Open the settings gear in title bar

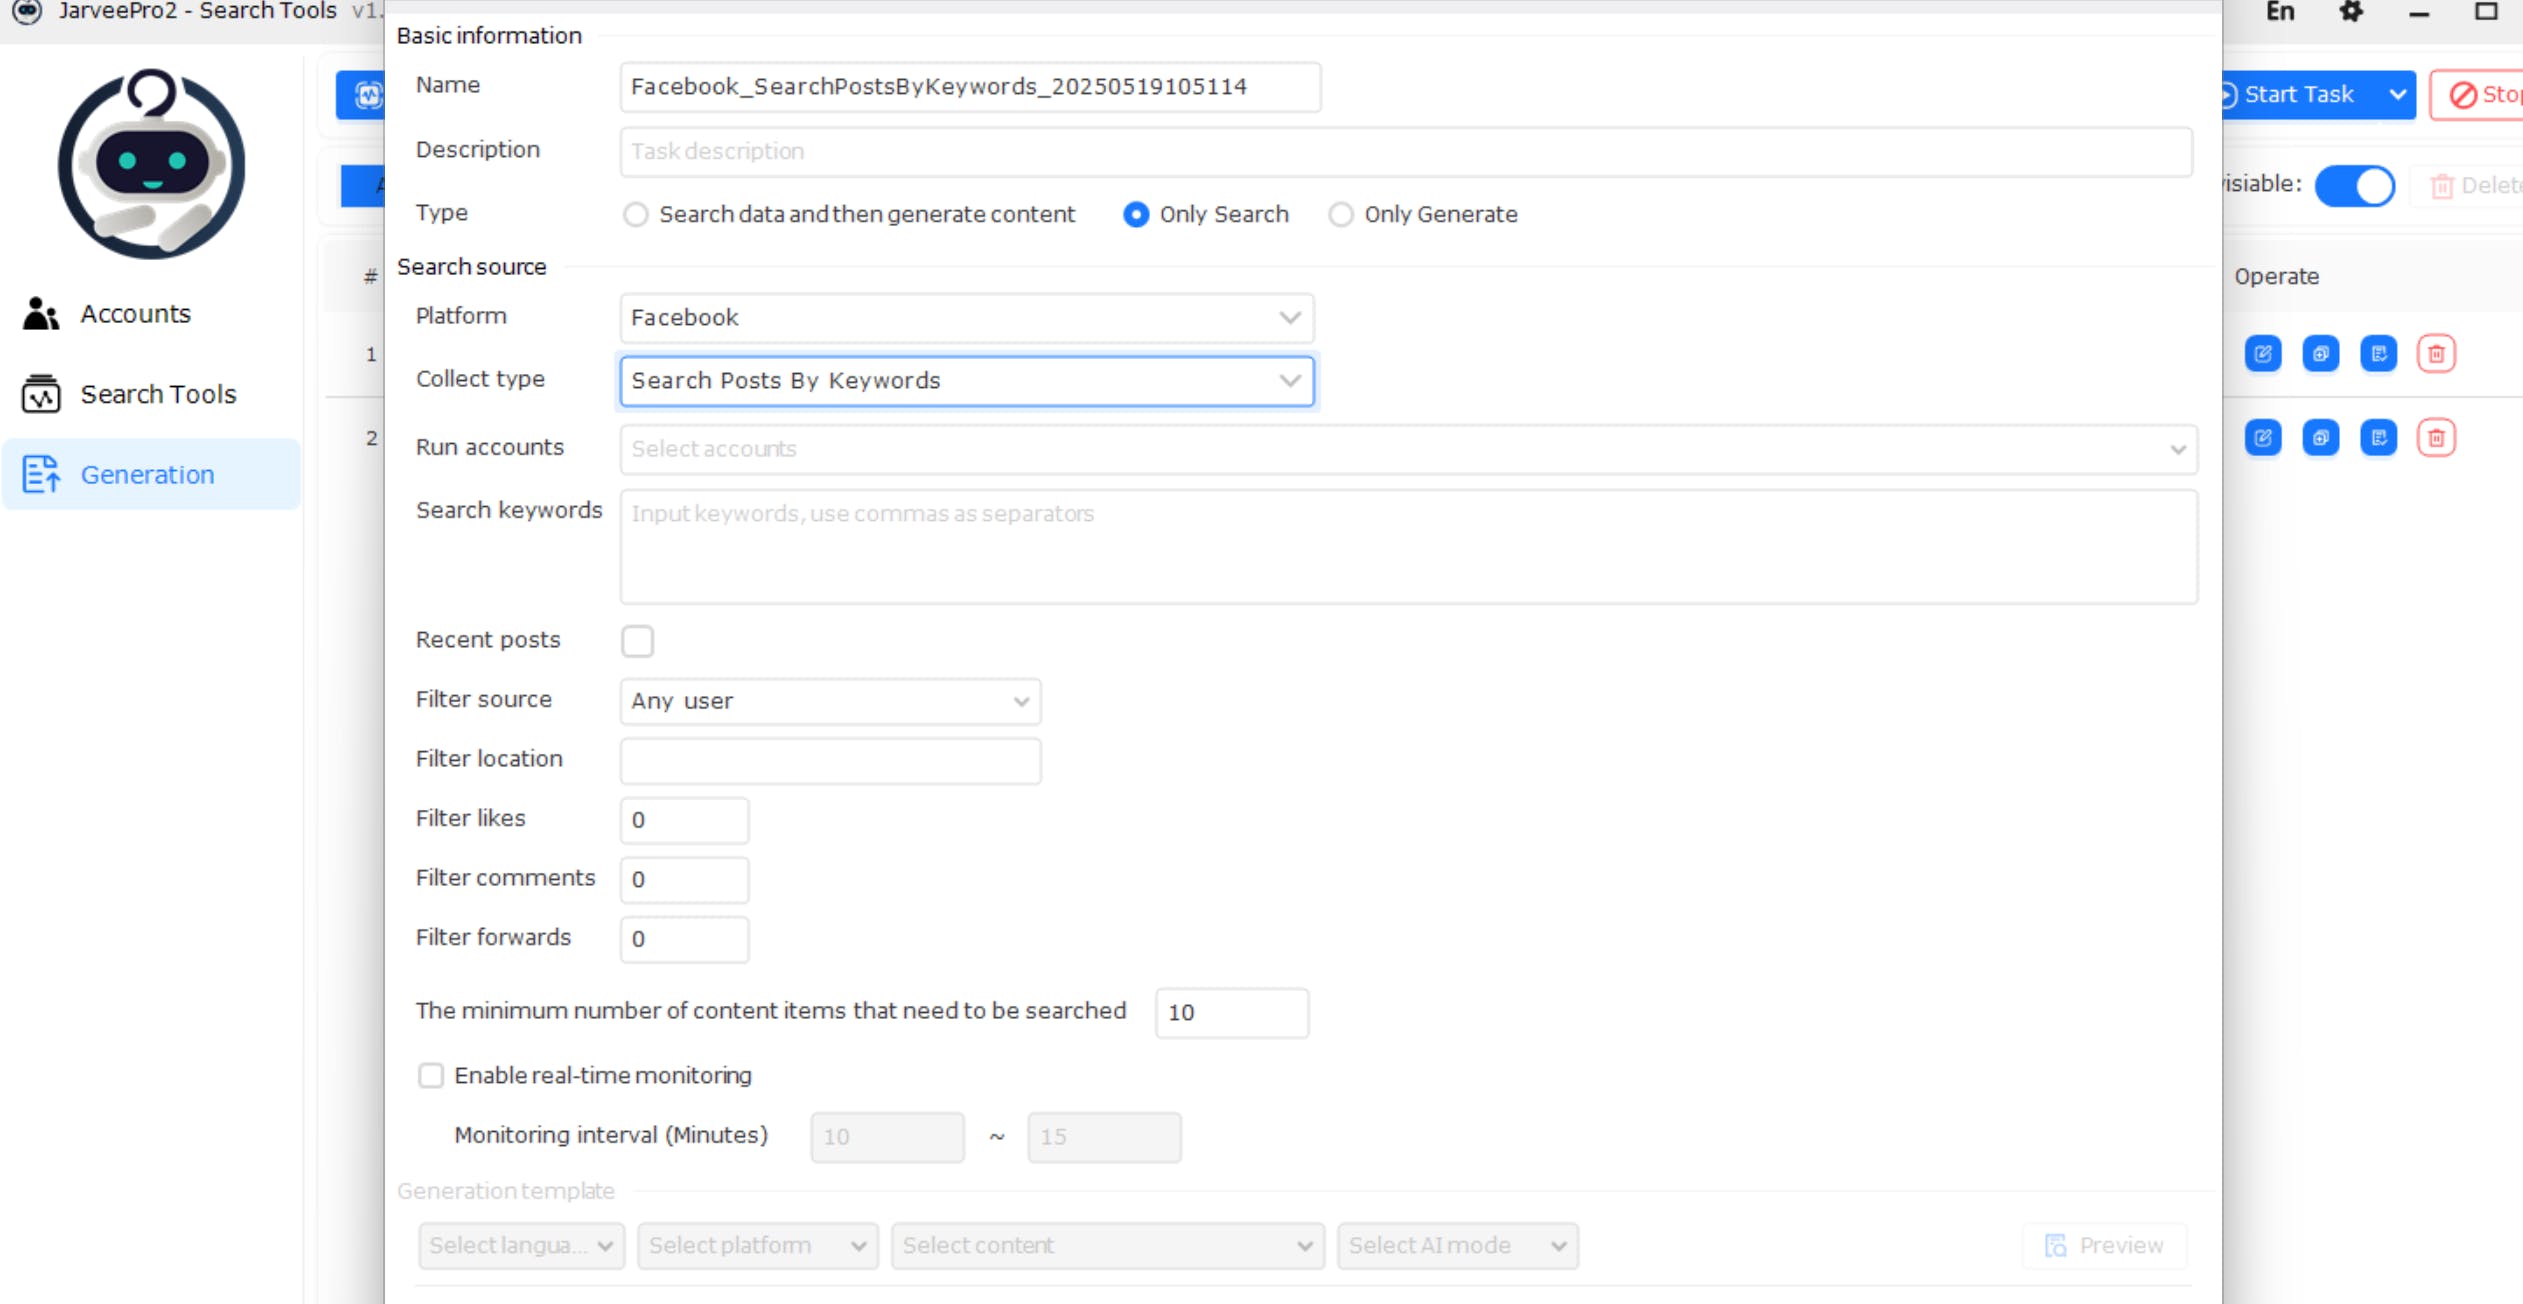[2351, 12]
